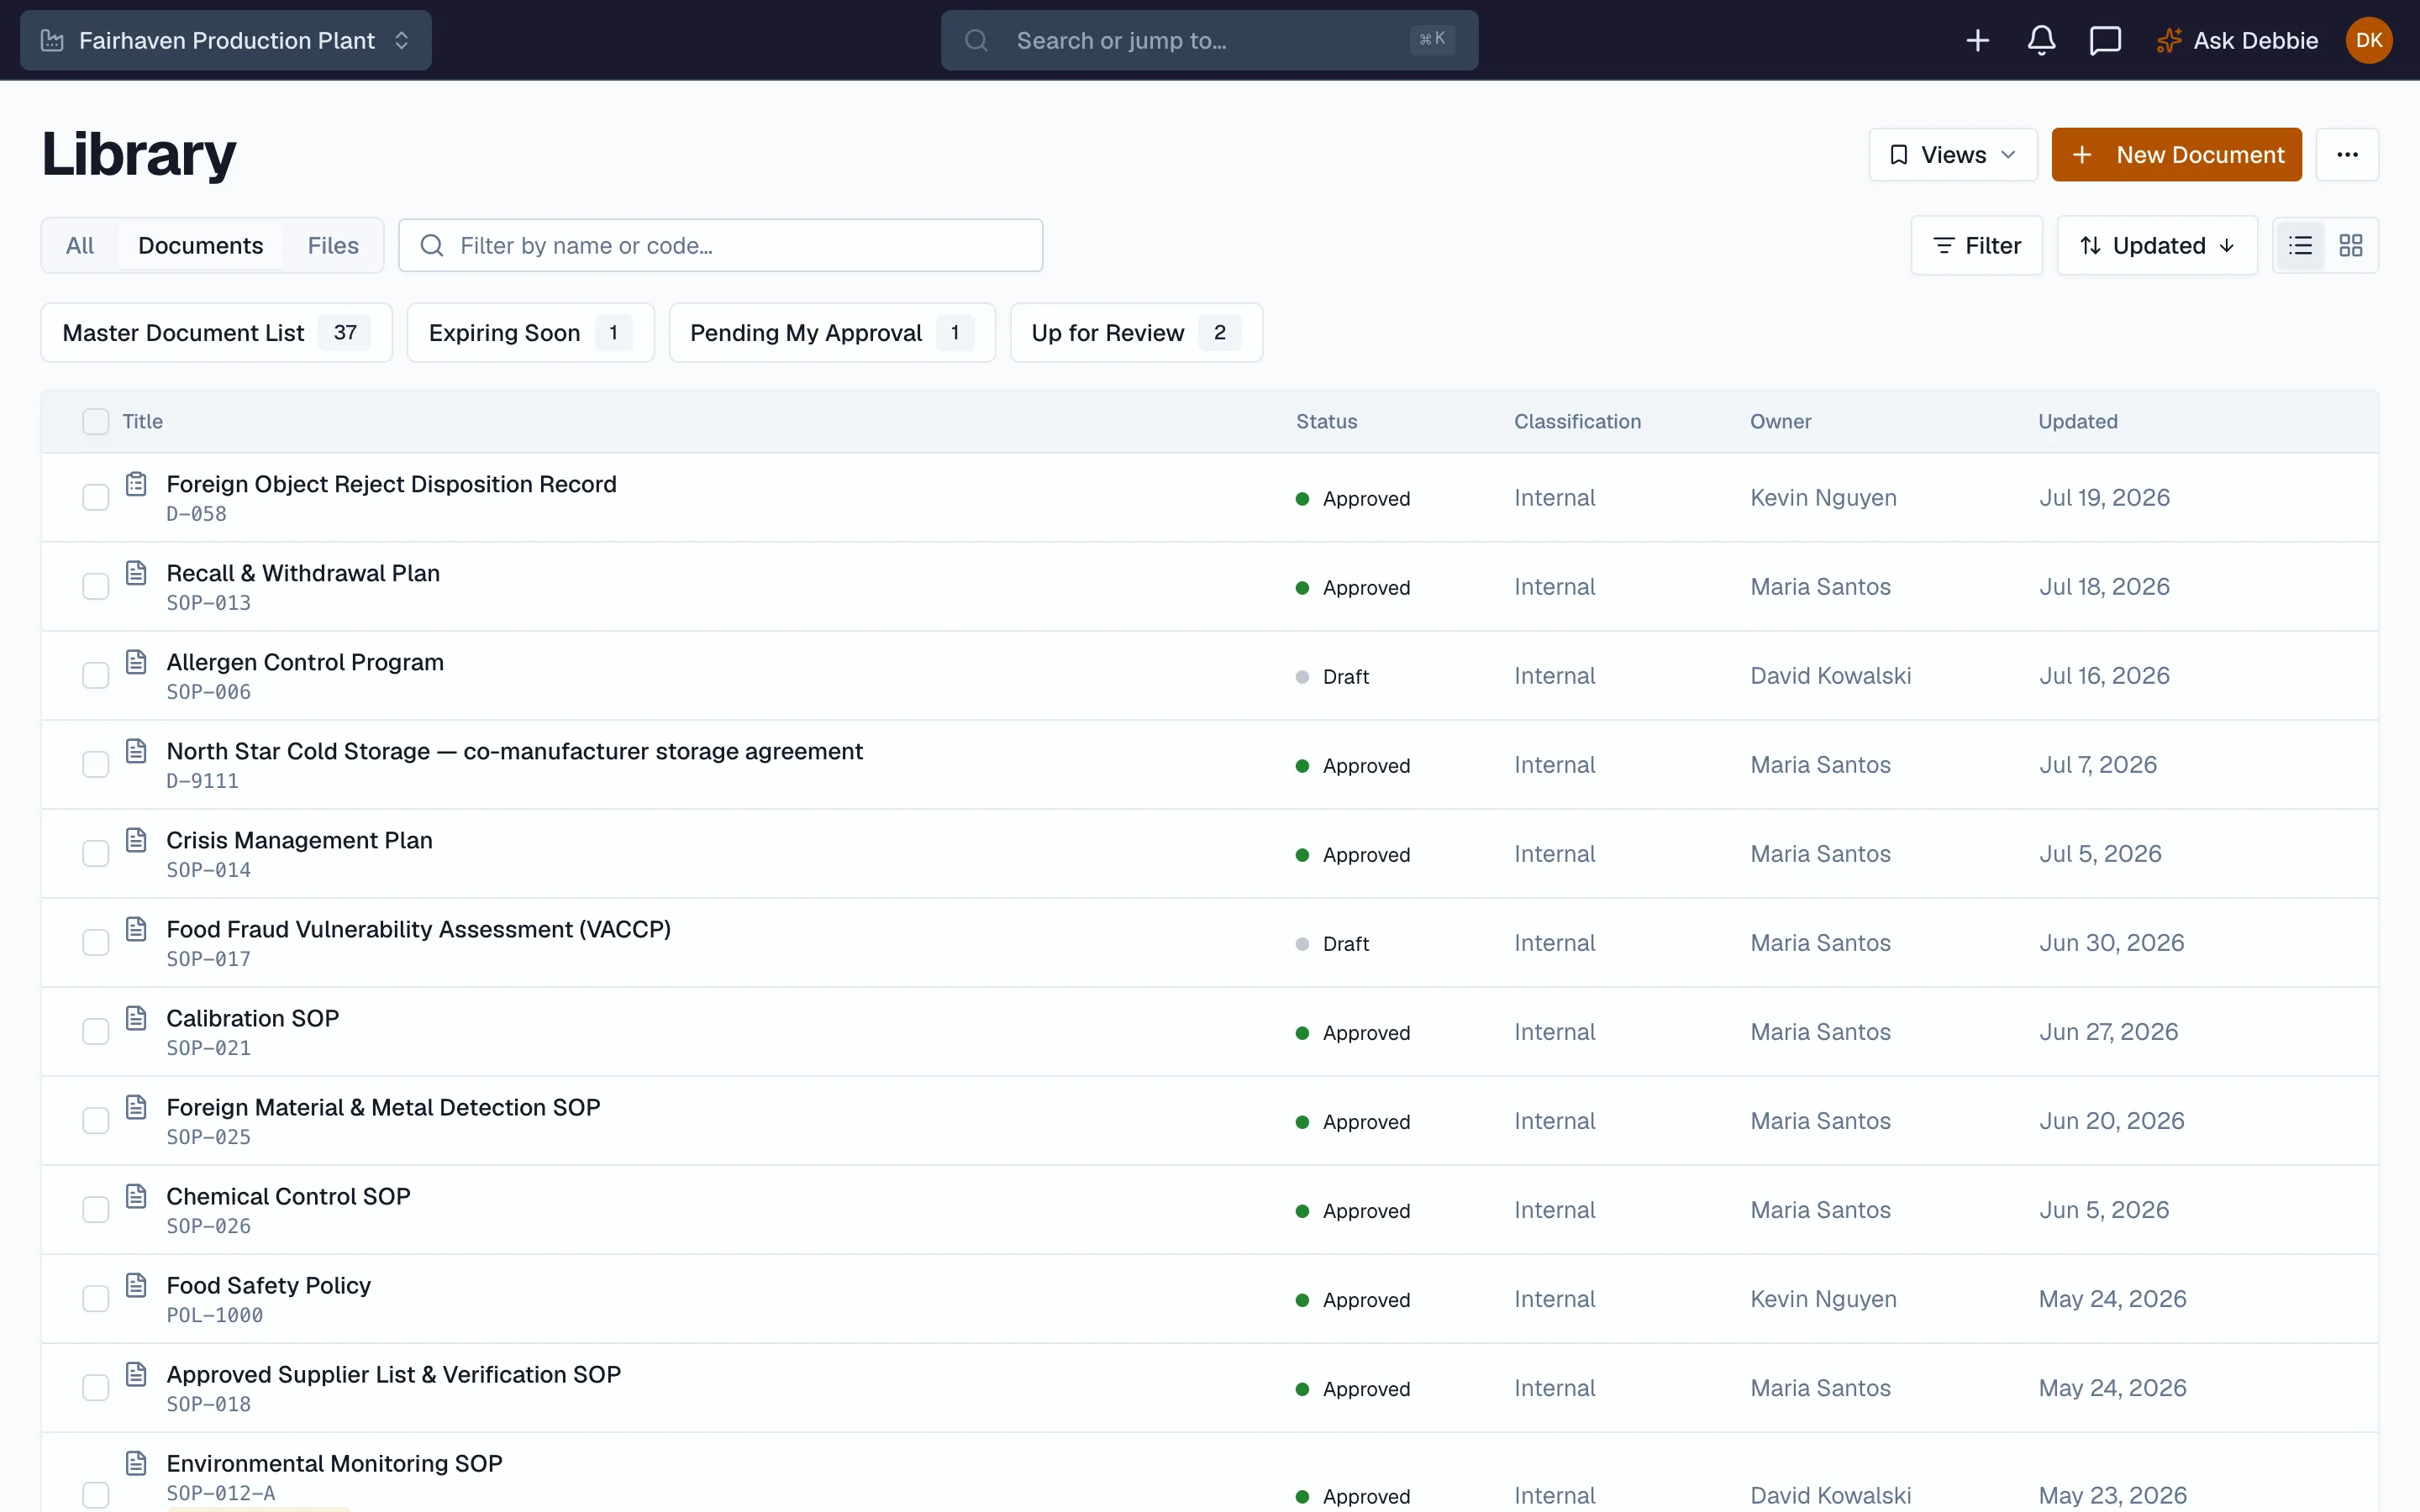
Task: Open the Up for Review view
Action: [x=1136, y=332]
